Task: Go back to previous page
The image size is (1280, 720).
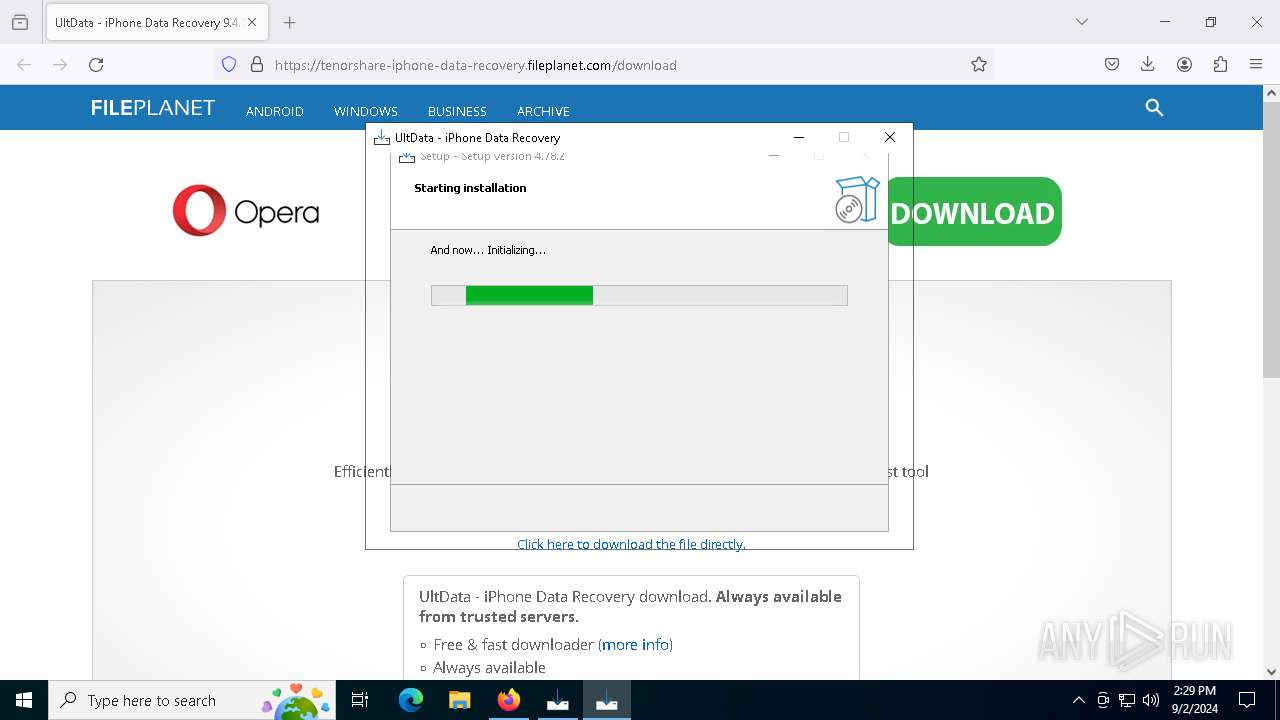Action: 24,64
